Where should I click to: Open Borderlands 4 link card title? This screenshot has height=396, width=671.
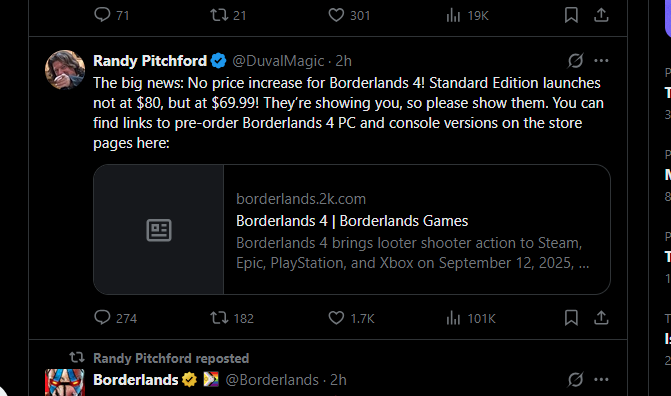coord(352,221)
